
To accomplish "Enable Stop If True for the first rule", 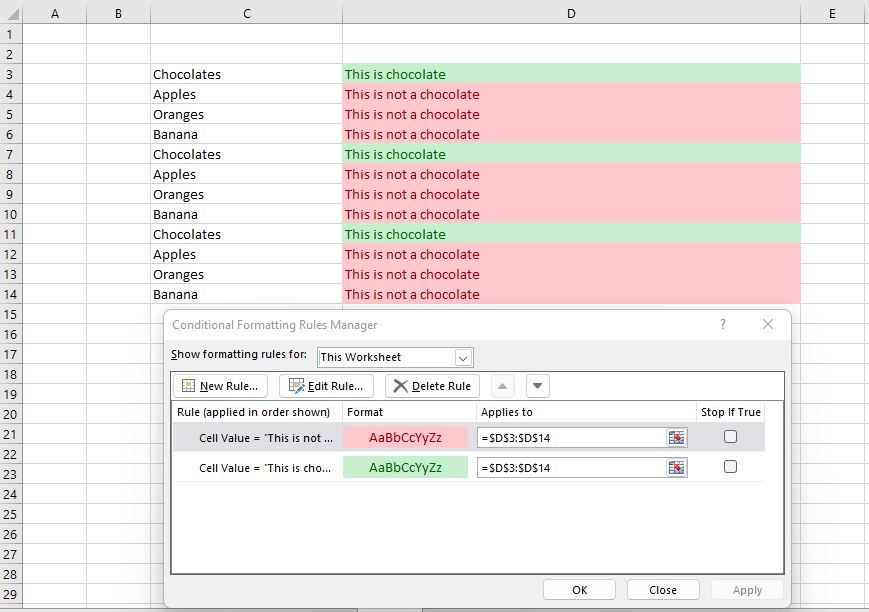I will click(x=730, y=436).
